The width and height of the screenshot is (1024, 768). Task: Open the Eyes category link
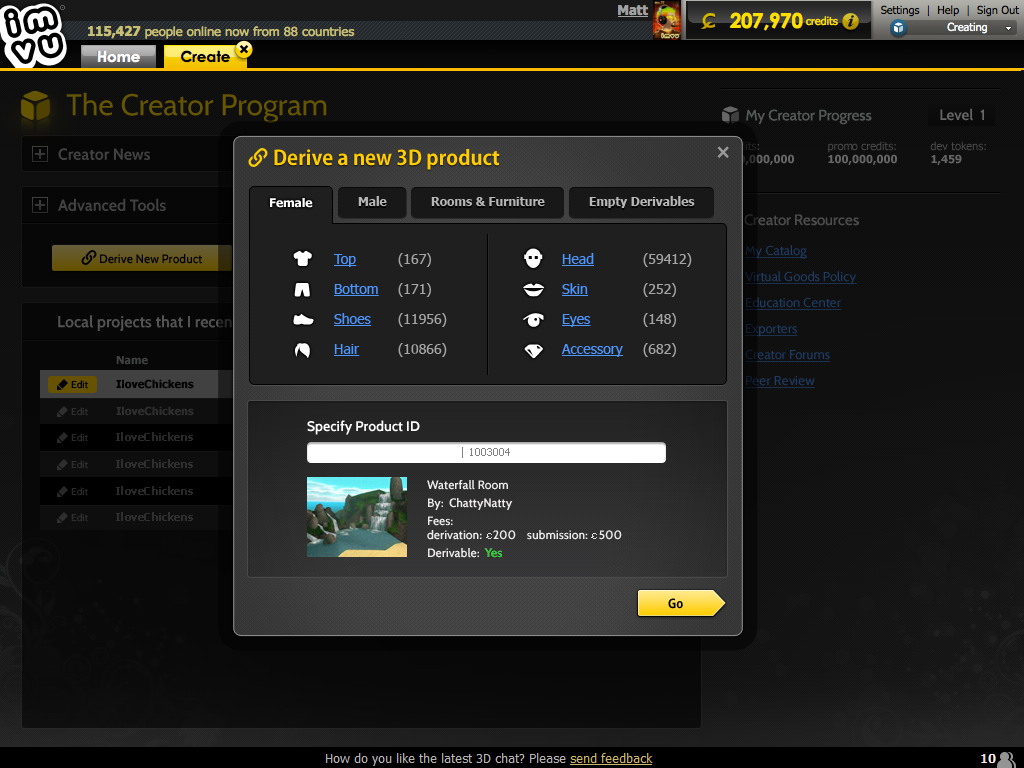coord(576,319)
